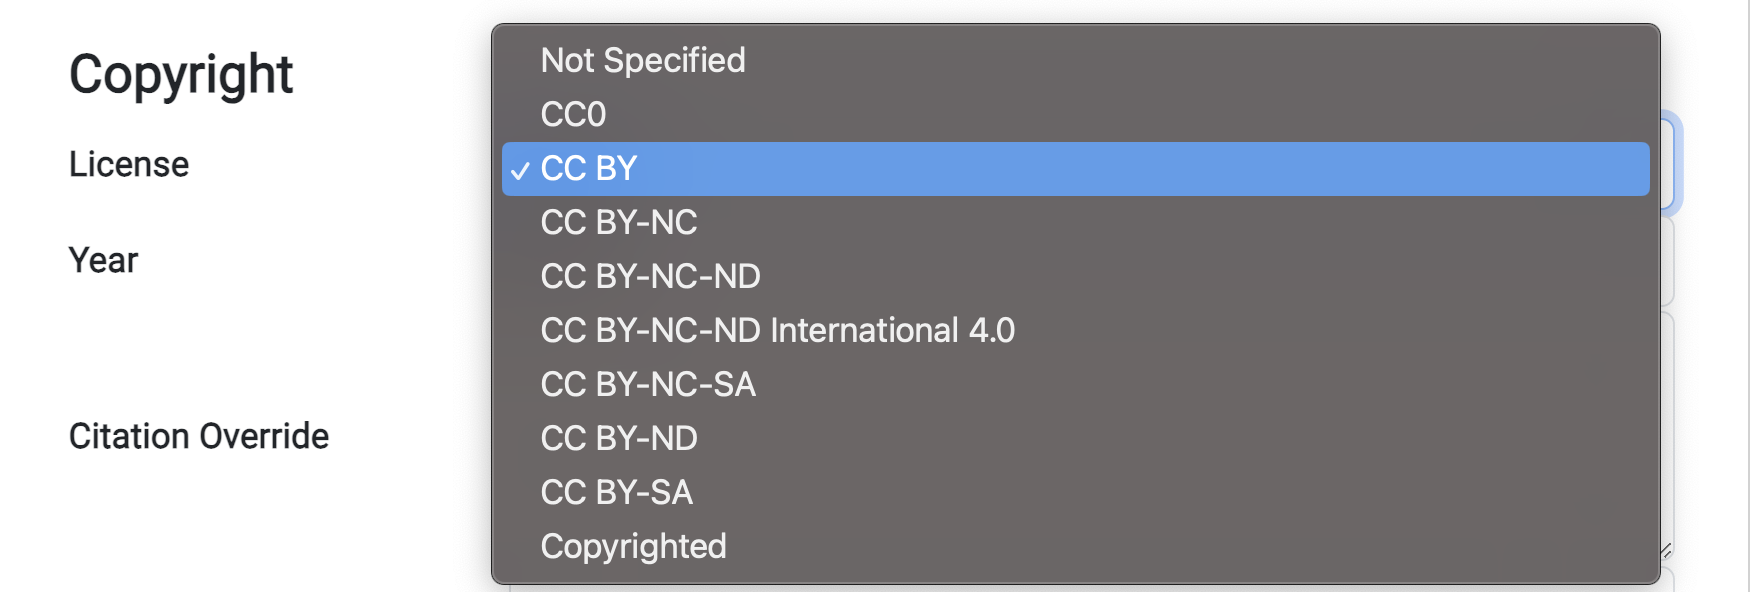Choose CC BY-NC-ND International 4.0
The height and width of the screenshot is (592, 1750).
coord(777,331)
